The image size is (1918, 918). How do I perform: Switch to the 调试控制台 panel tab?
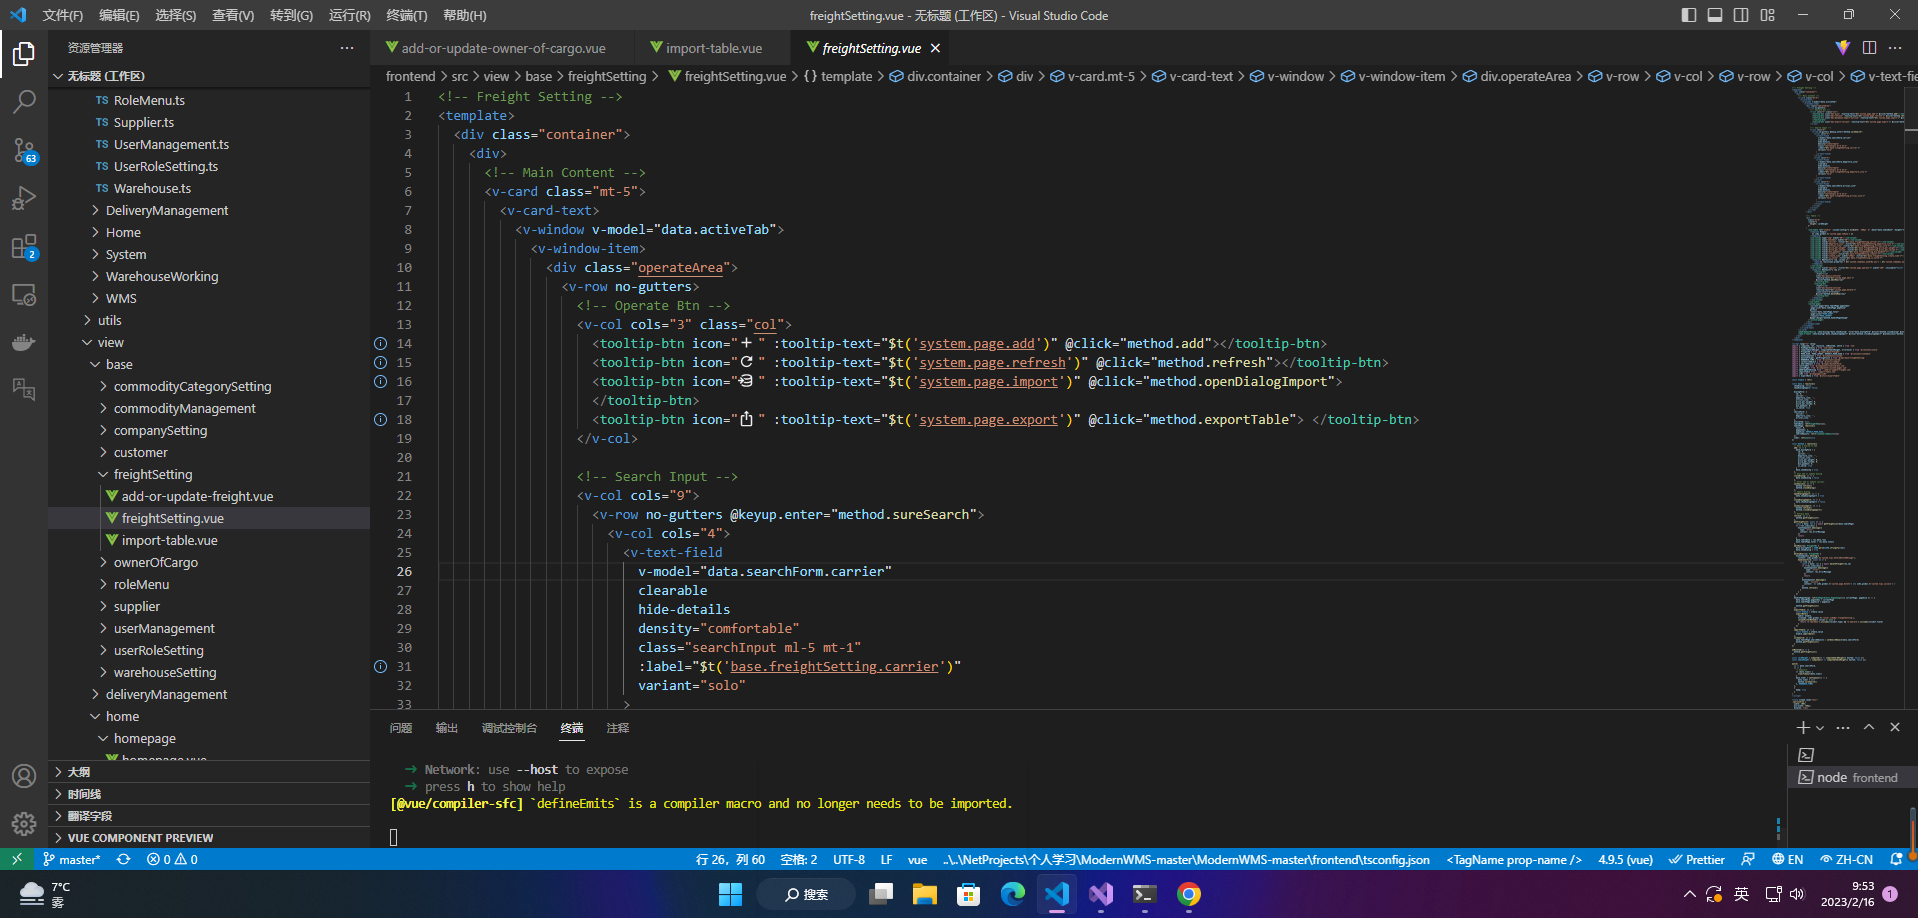(509, 728)
